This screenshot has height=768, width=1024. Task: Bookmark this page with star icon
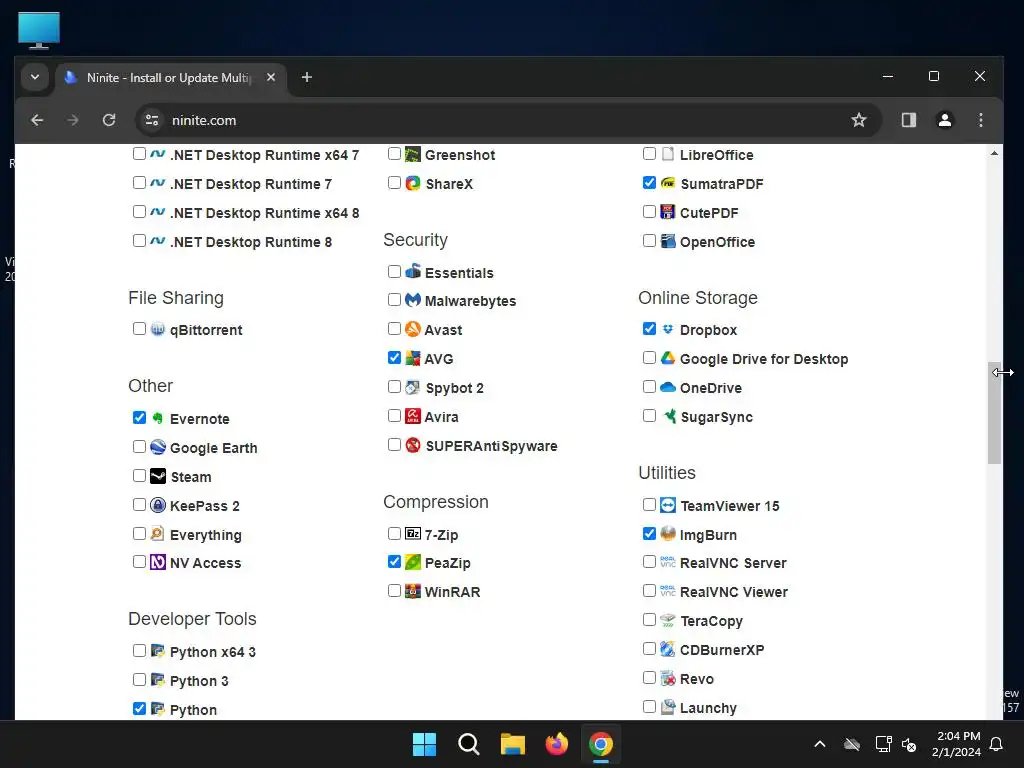coord(859,120)
